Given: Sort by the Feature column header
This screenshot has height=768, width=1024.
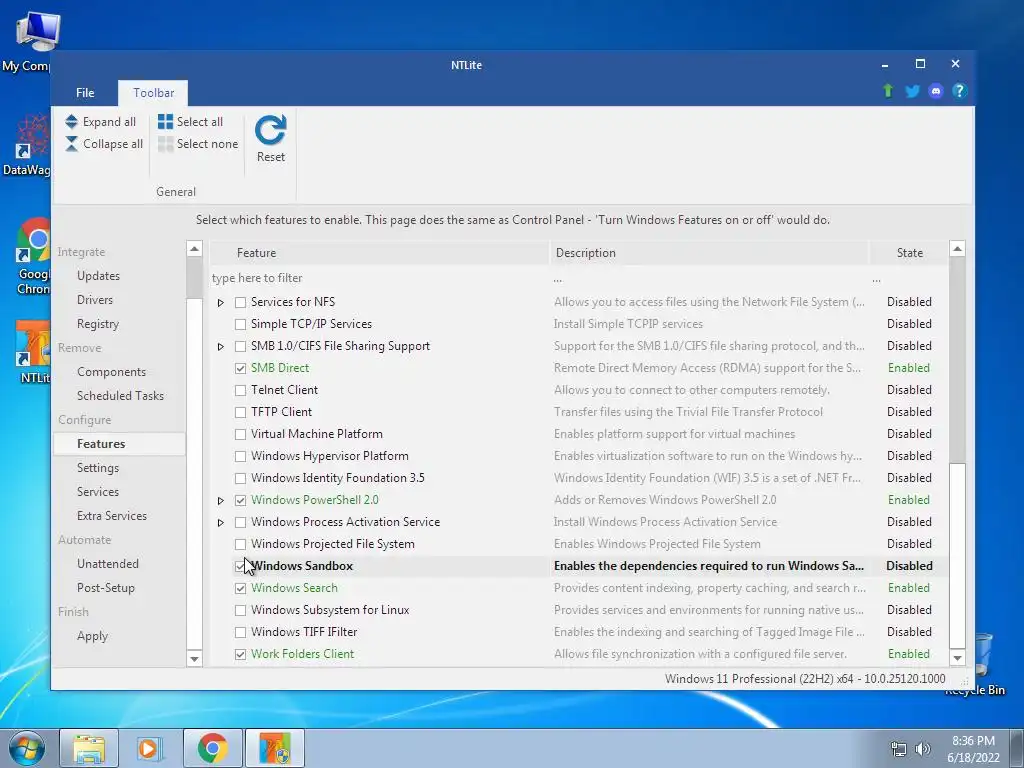Looking at the screenshot, I should (x=379, y=253).
